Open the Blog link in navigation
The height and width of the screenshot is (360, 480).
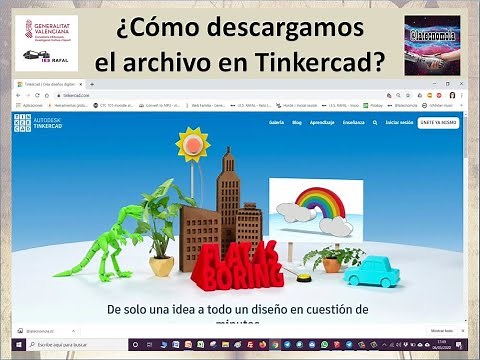[x=297, y=122]
